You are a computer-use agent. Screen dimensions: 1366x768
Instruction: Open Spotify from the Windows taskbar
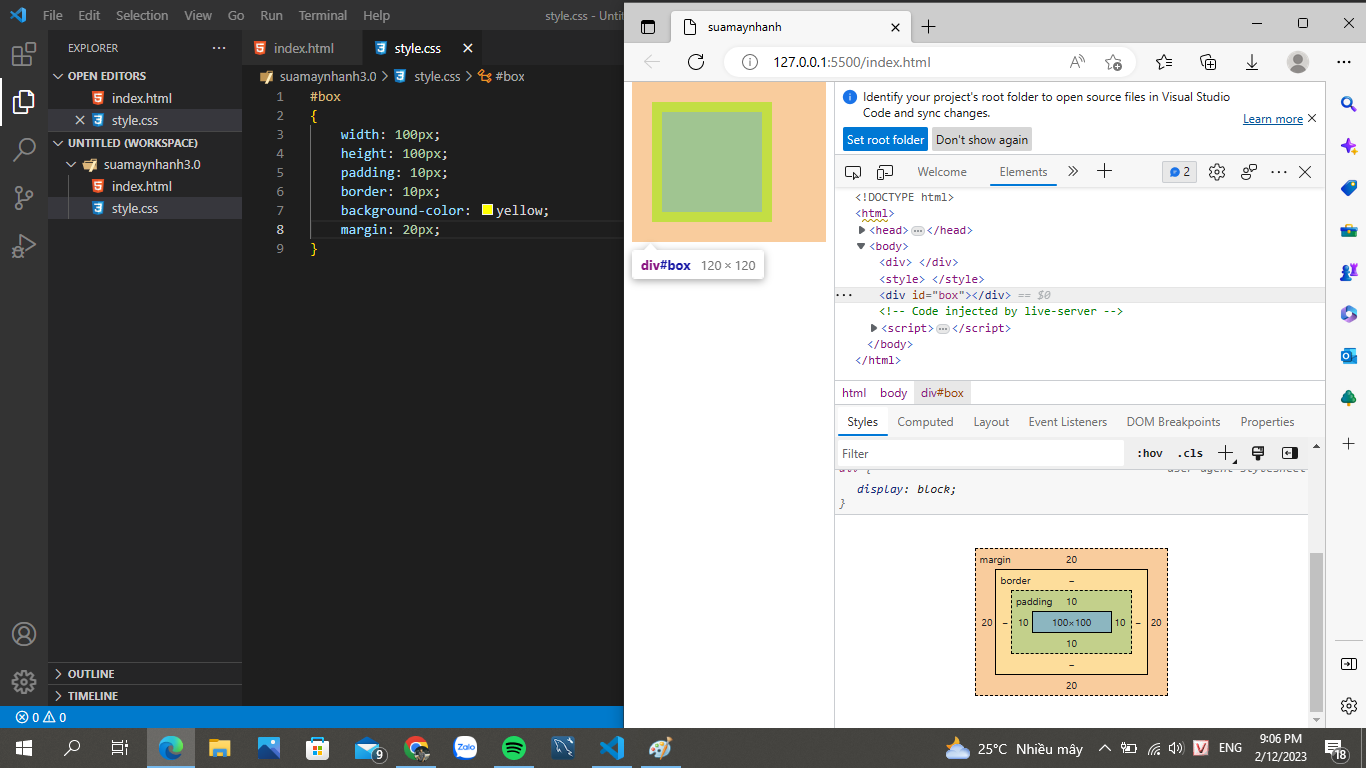pyautogui.click(x=514, y=748)
